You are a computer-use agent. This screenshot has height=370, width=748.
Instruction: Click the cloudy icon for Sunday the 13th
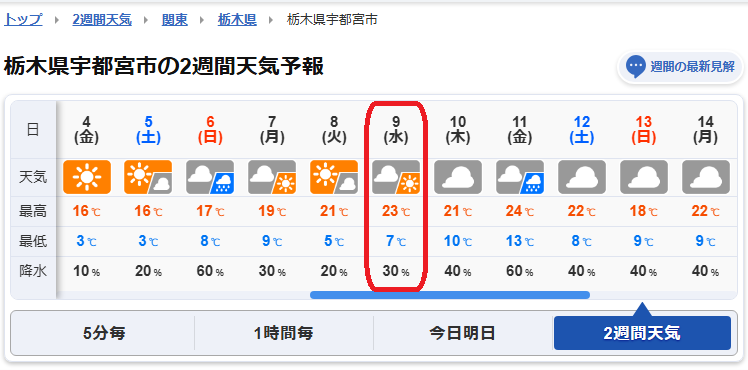pos(644,177)
